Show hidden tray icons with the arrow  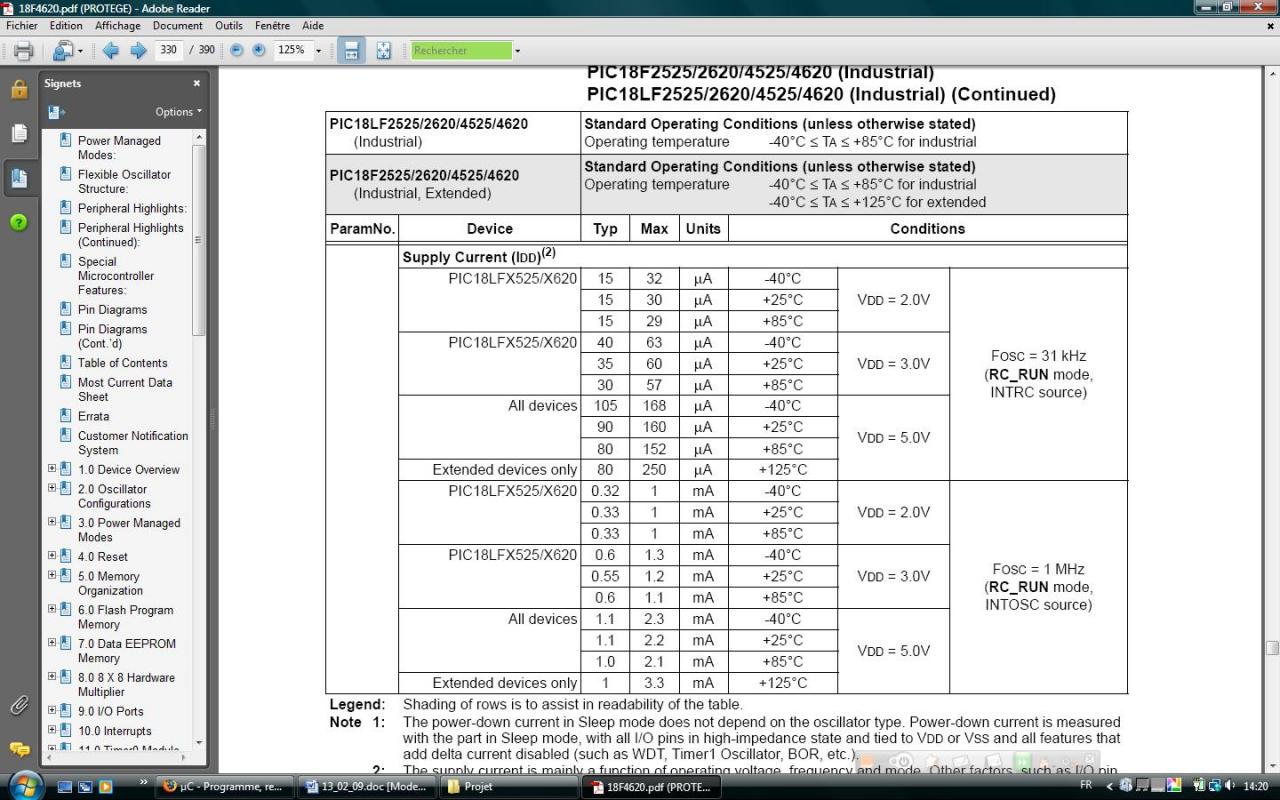tap(1111, 786)
